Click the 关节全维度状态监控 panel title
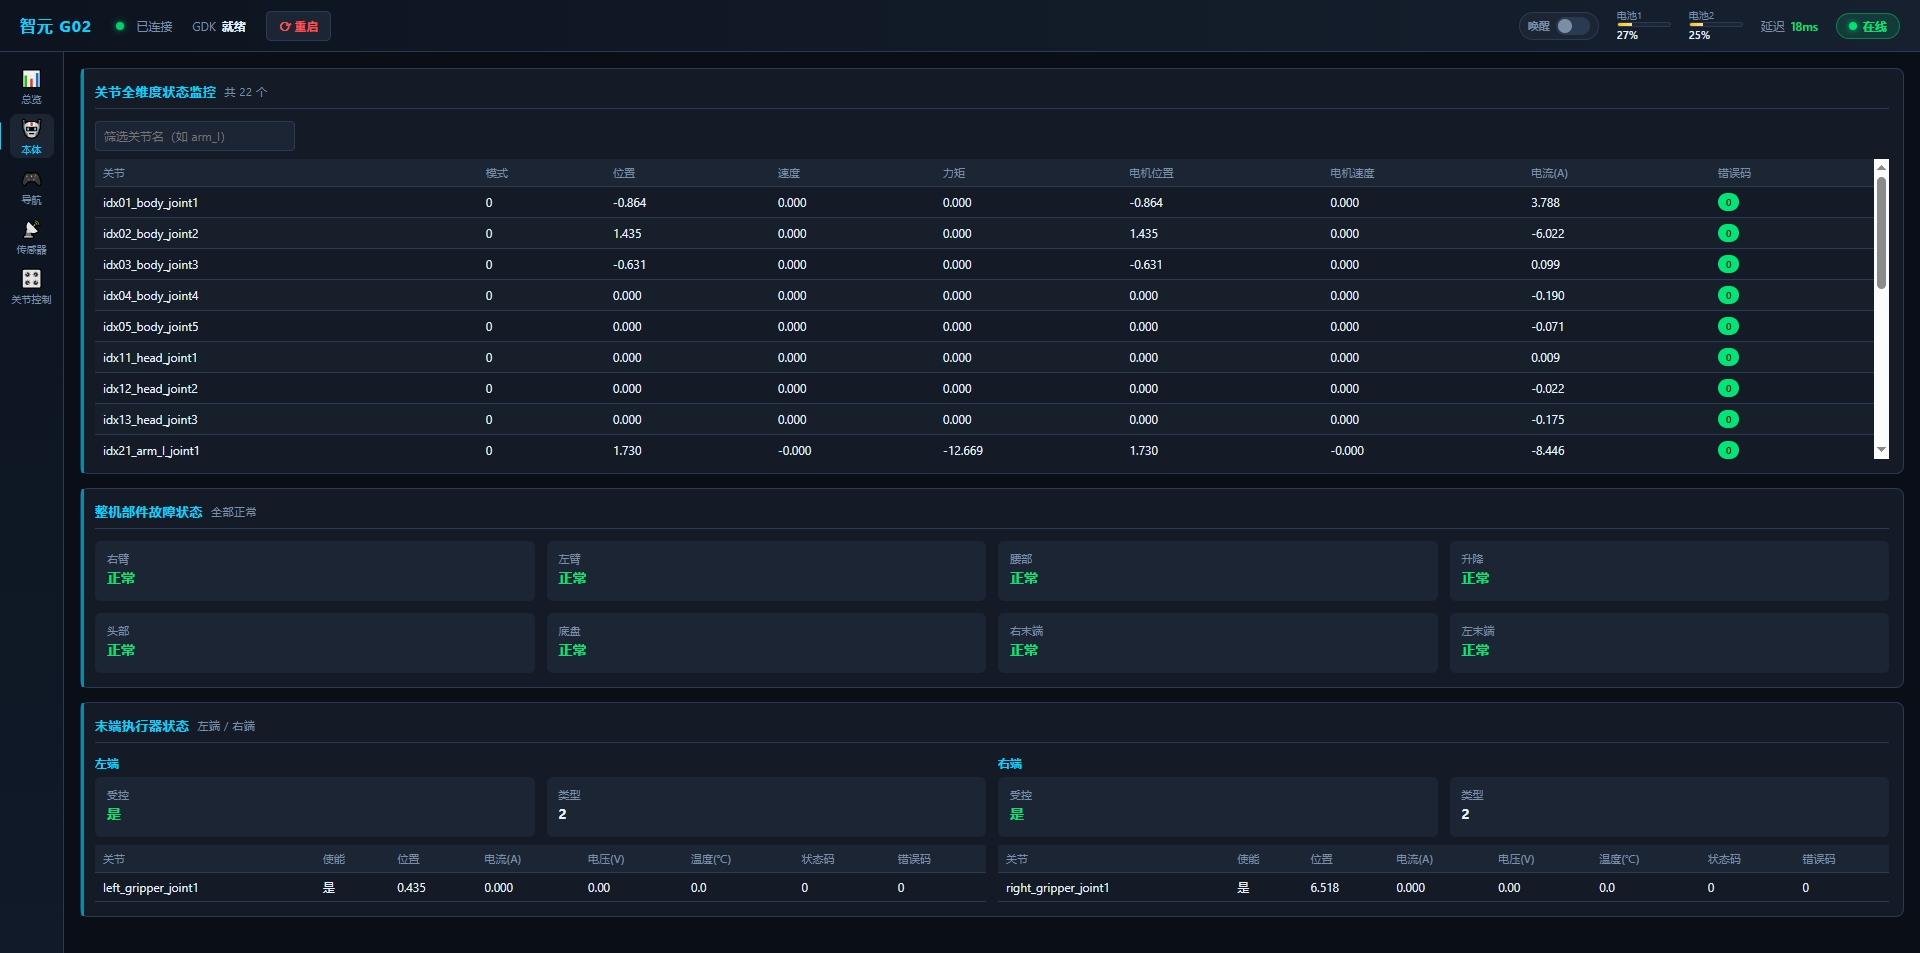The image size is (1920, 953). 155,92
